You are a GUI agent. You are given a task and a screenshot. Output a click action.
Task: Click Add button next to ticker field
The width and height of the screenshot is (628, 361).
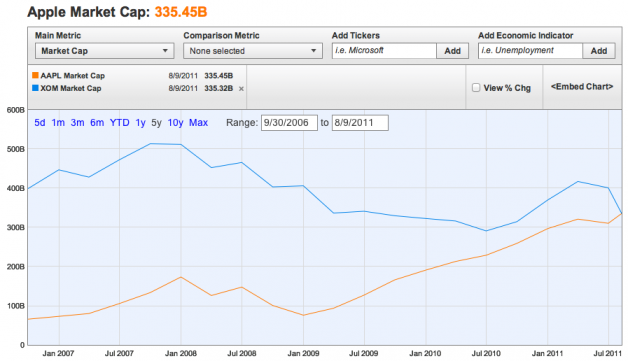tap(453, 51)
